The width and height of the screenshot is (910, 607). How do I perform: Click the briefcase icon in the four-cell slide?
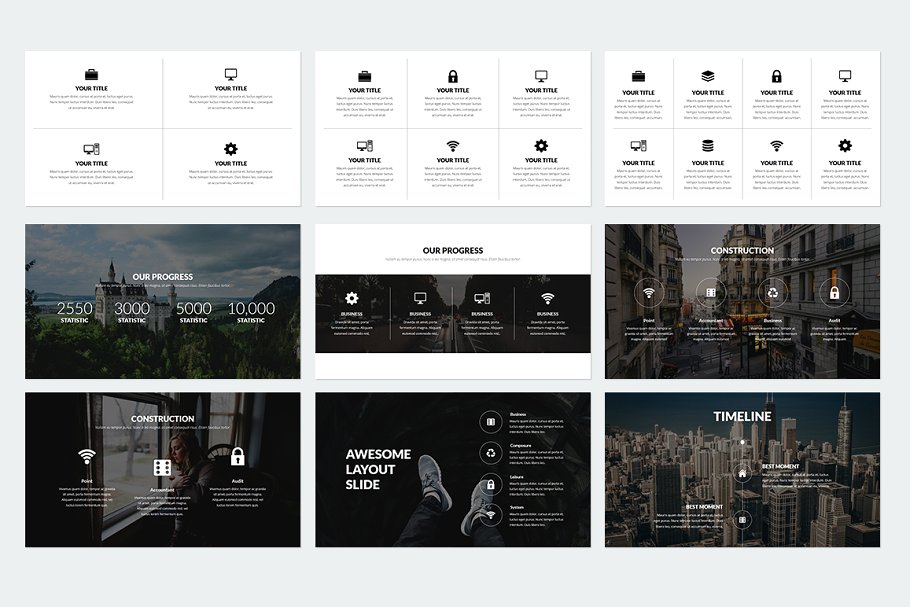91,74
